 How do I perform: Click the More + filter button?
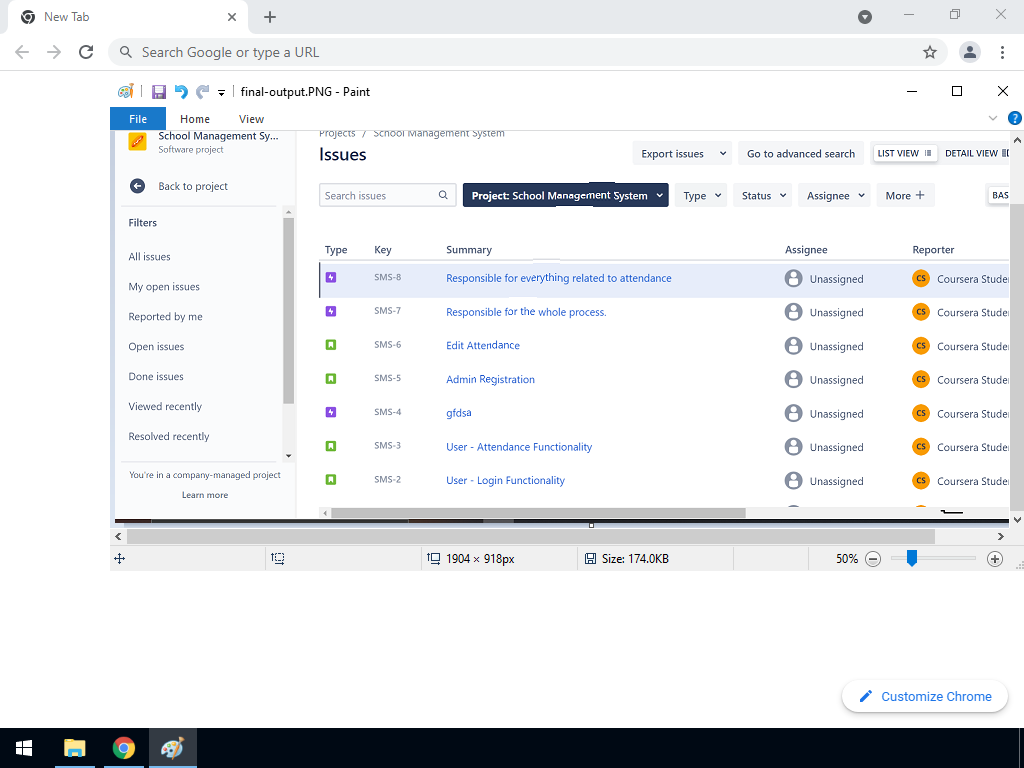click(905, 195)
